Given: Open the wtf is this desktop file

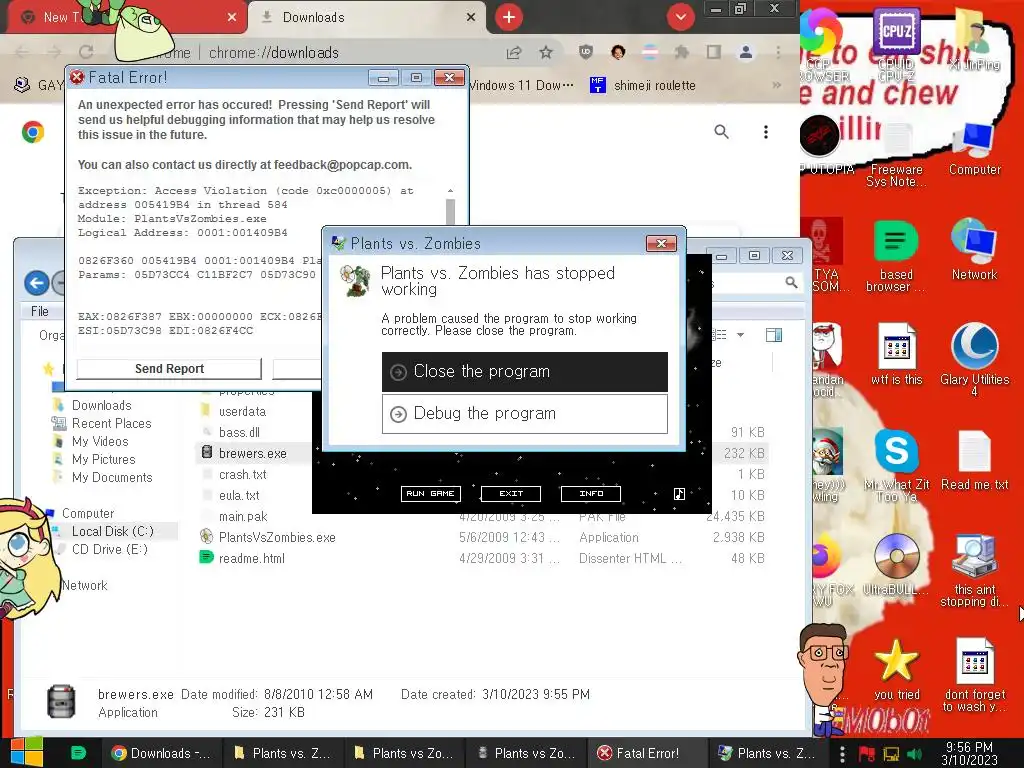Looking at the screenshot, I should pos(896,355).
